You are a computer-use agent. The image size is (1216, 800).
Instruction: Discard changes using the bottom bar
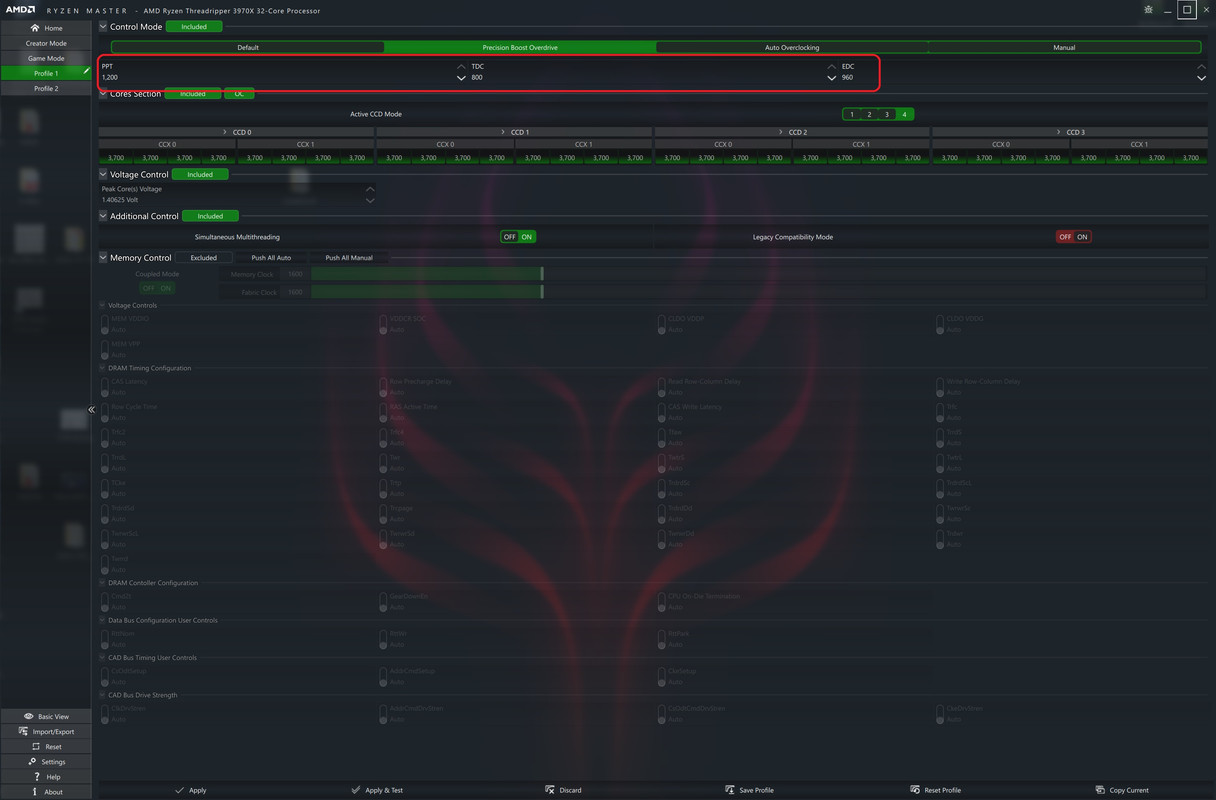pos(563,790)
